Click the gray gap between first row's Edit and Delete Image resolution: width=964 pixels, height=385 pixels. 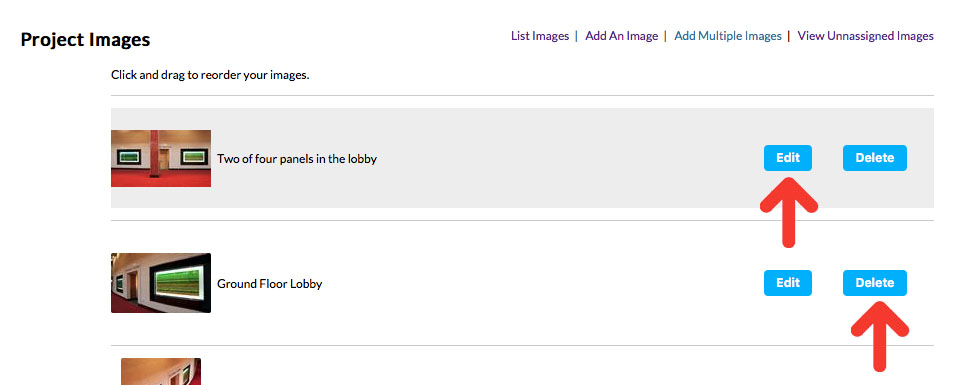point(827,158)
